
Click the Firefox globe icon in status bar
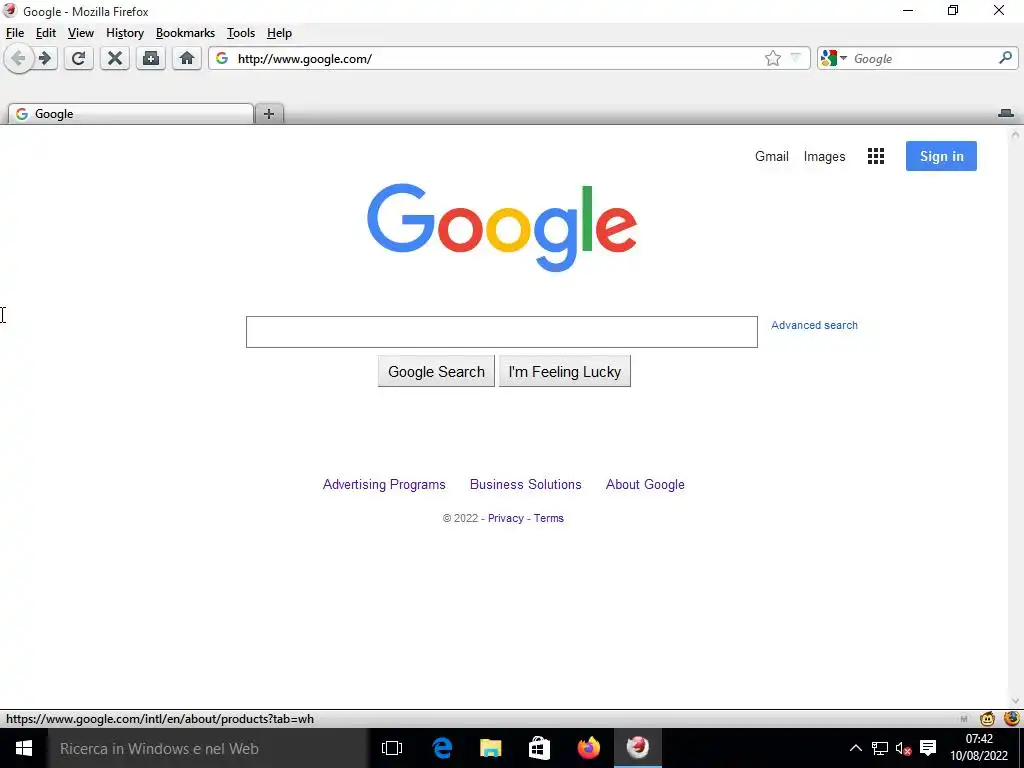(x=1012, y=718)
